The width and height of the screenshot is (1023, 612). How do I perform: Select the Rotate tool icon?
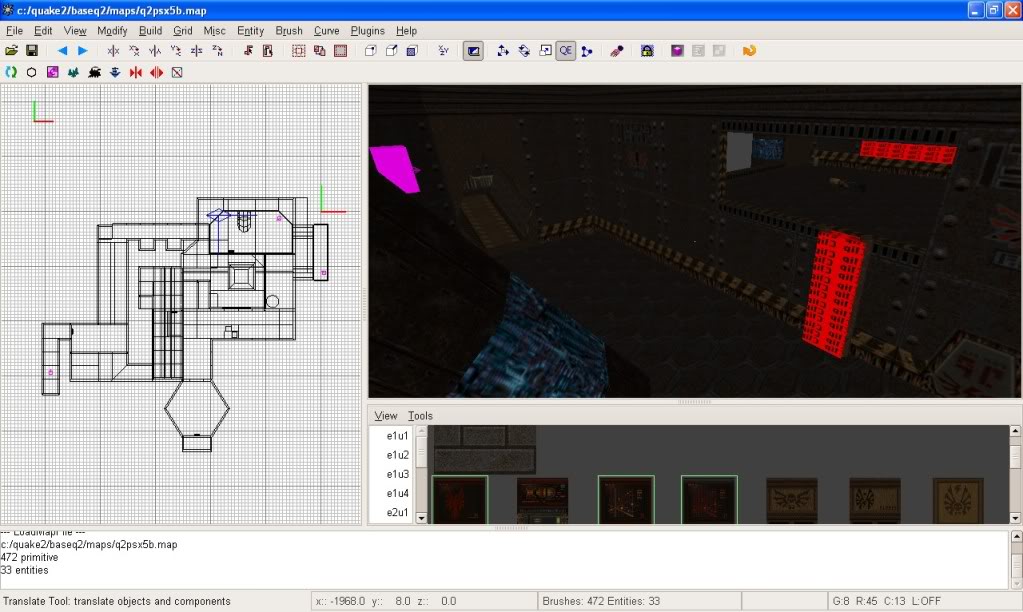(523, 50)
